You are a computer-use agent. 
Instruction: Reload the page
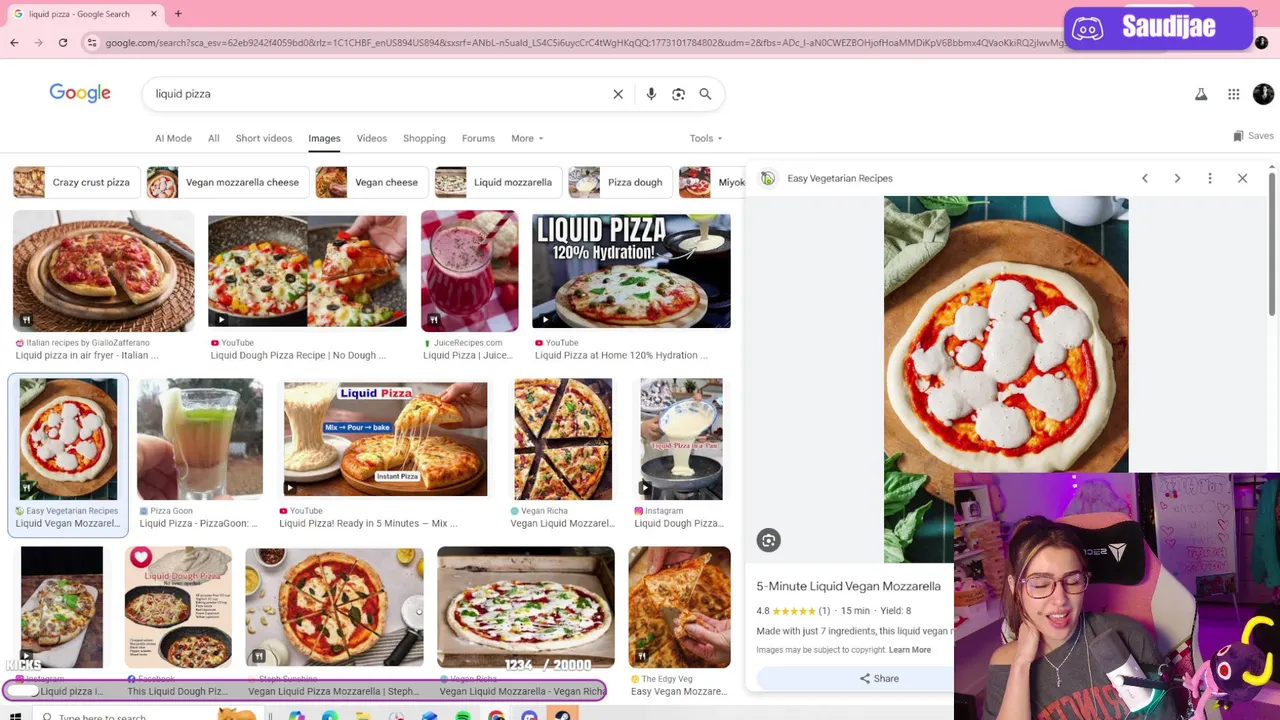coord(63,43)
